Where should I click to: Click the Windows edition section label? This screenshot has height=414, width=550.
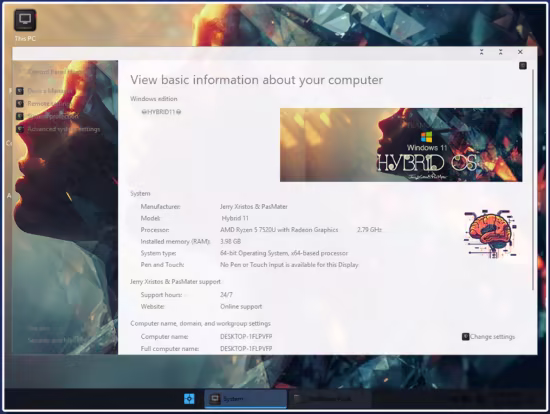pyautogui.click(x=154, y=99)
